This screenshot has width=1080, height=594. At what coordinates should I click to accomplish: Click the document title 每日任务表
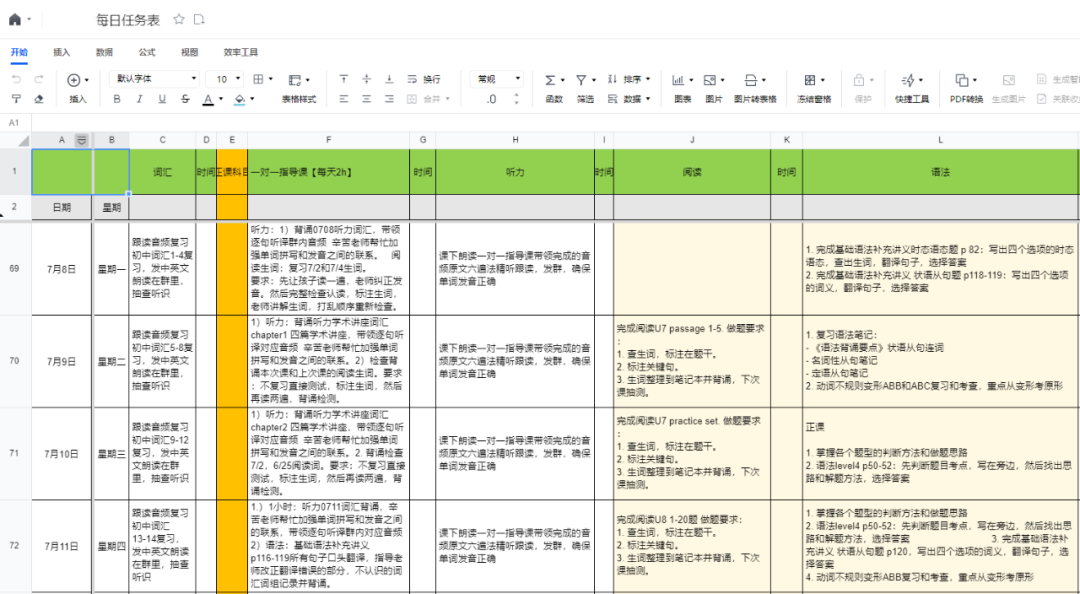128,20
